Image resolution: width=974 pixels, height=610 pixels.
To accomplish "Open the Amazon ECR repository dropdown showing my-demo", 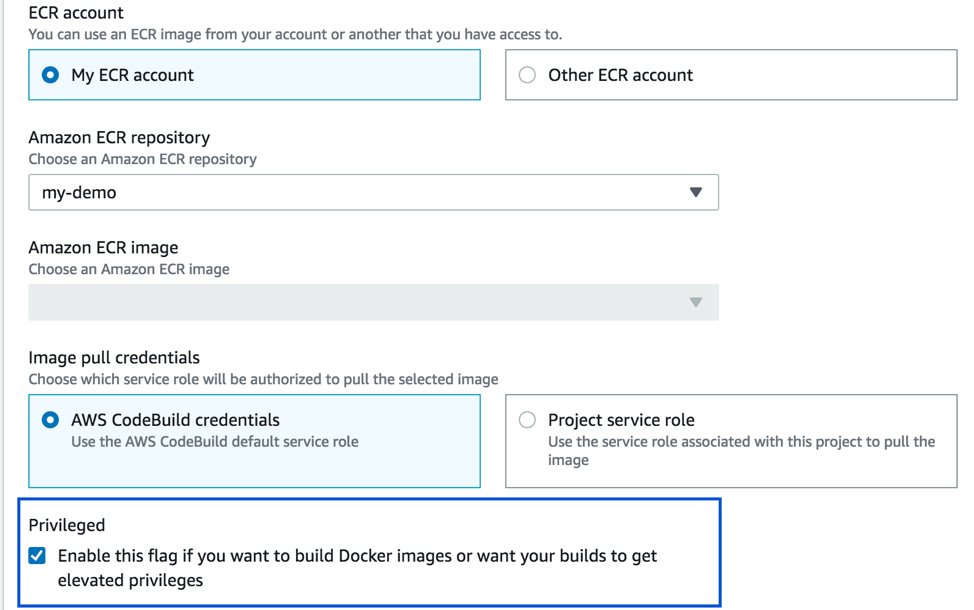I will pyautogui.click(x=373, y=193).
